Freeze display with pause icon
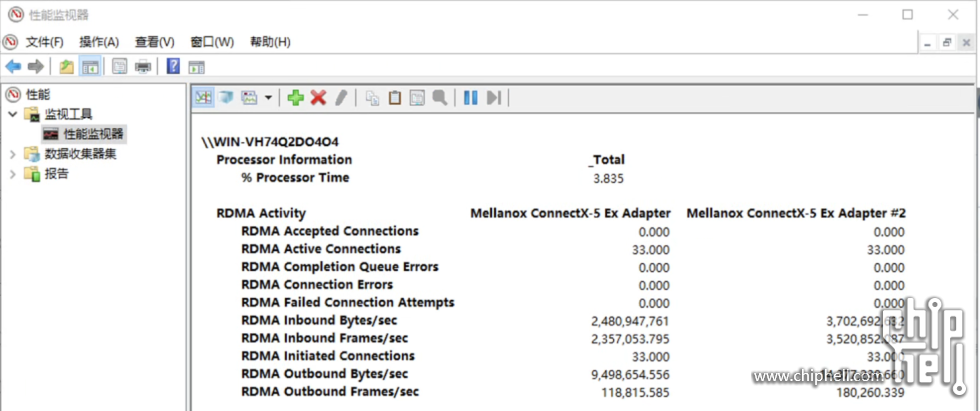This screenshot has height=411, width=980. (x=471, y=97)
